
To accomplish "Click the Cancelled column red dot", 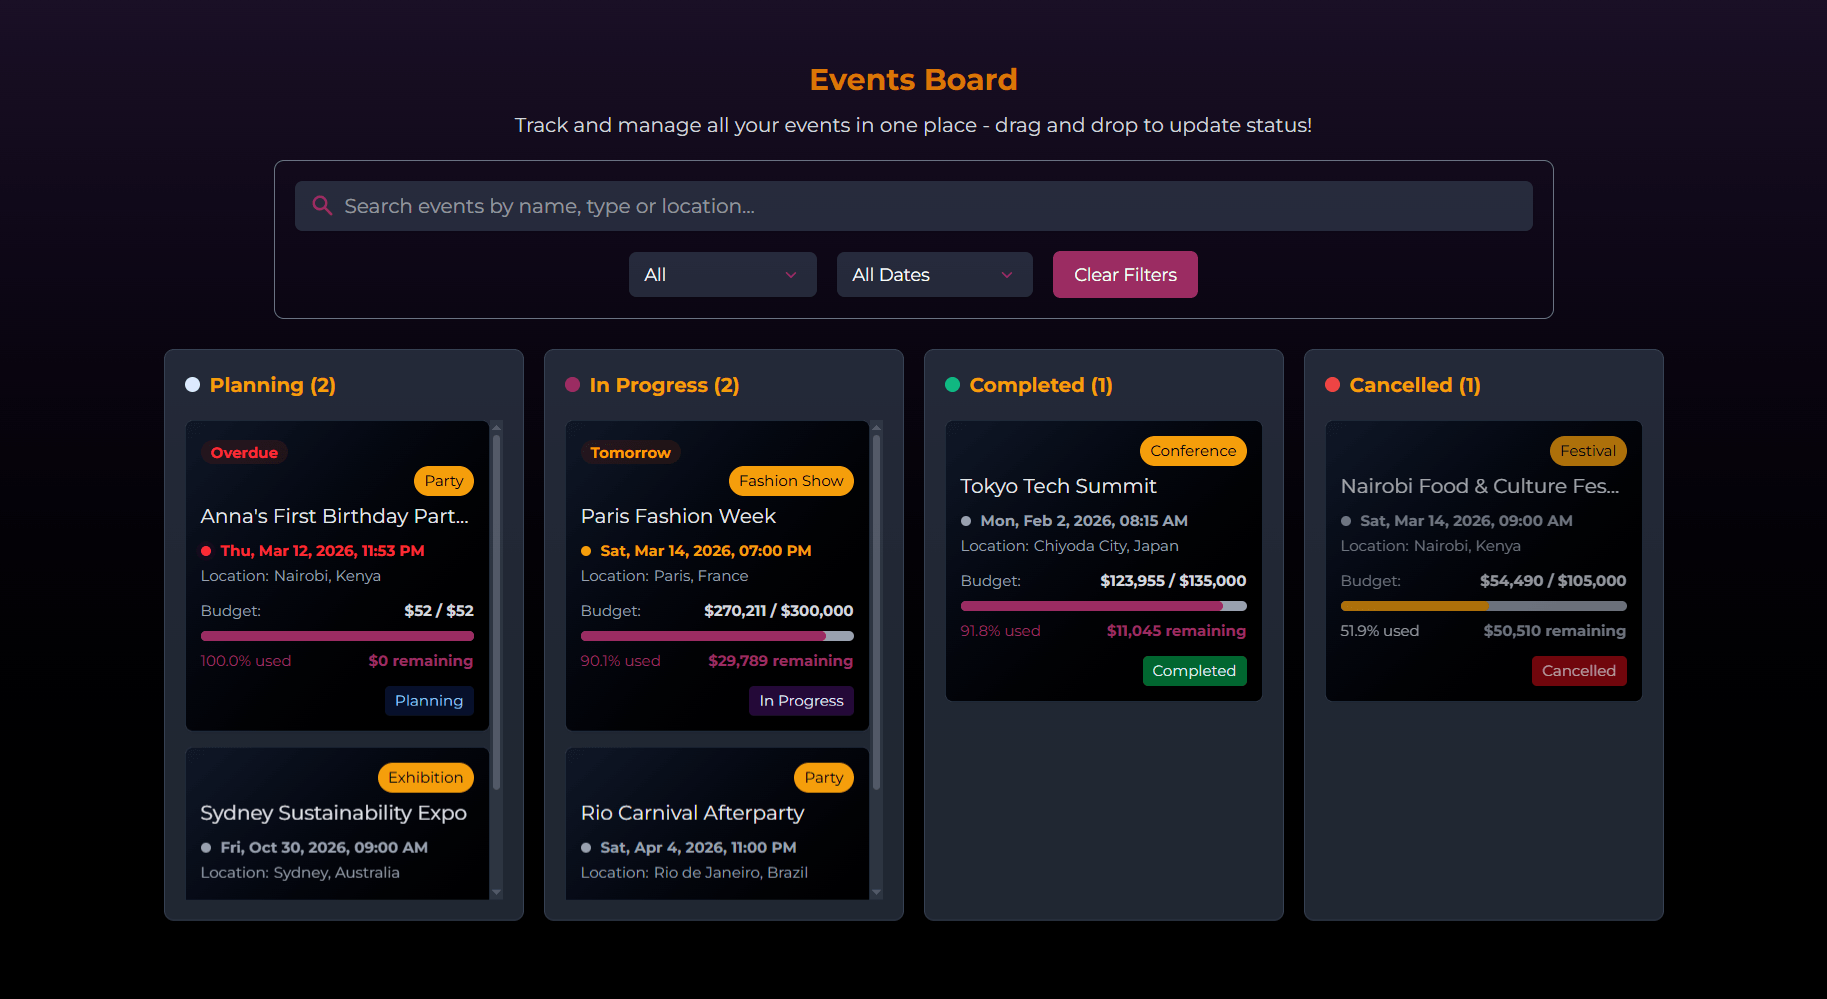I will tap(1332, 384).
